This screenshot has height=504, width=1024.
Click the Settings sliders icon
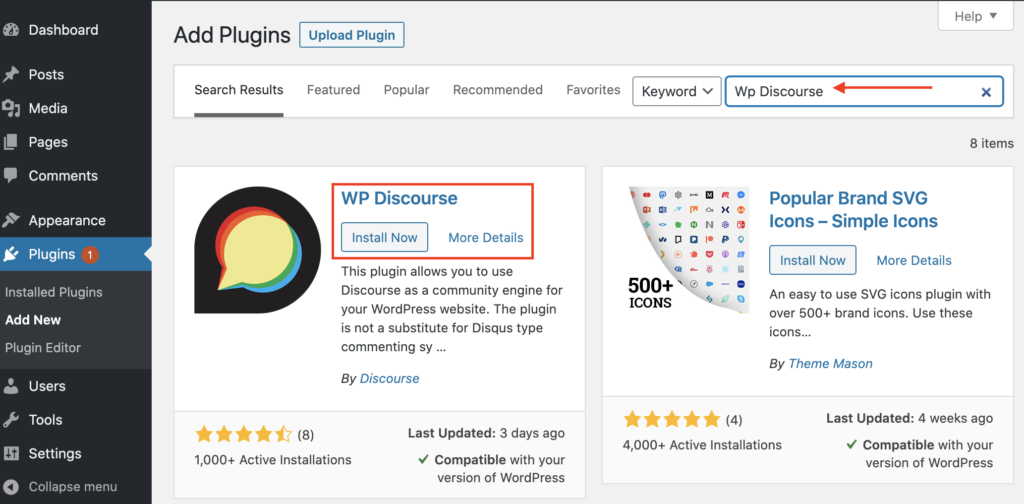(x=10, y=453)
